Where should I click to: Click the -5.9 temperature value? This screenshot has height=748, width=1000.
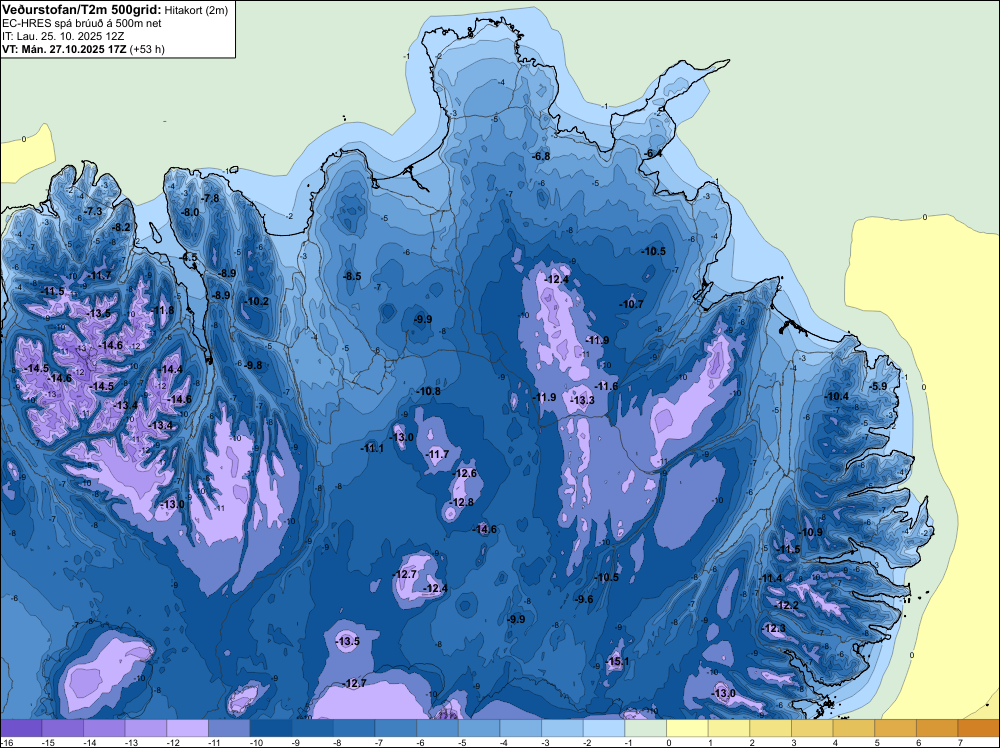(879, 386)
